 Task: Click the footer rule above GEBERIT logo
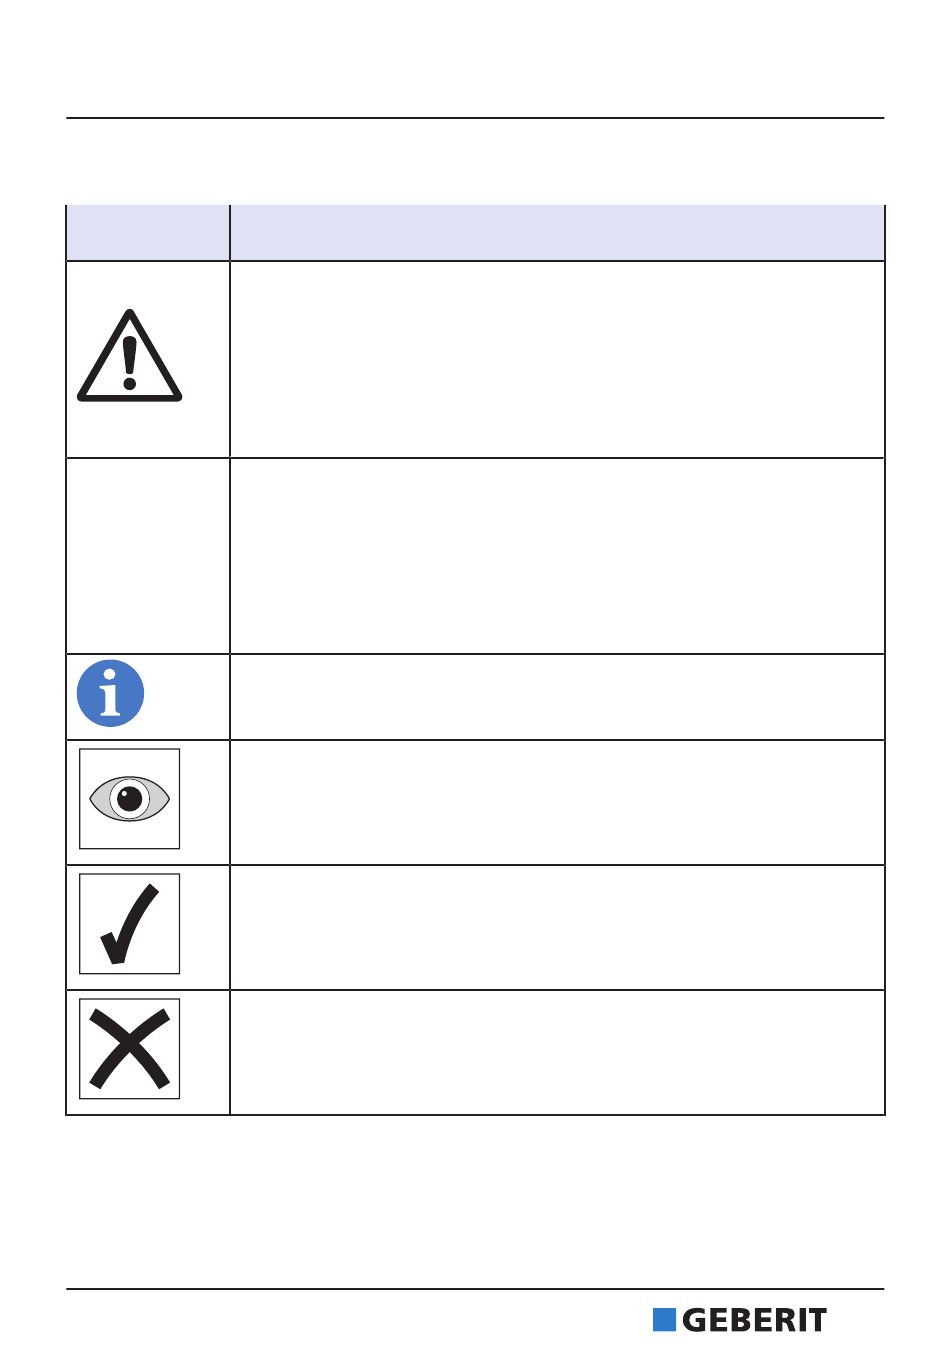476,1289
